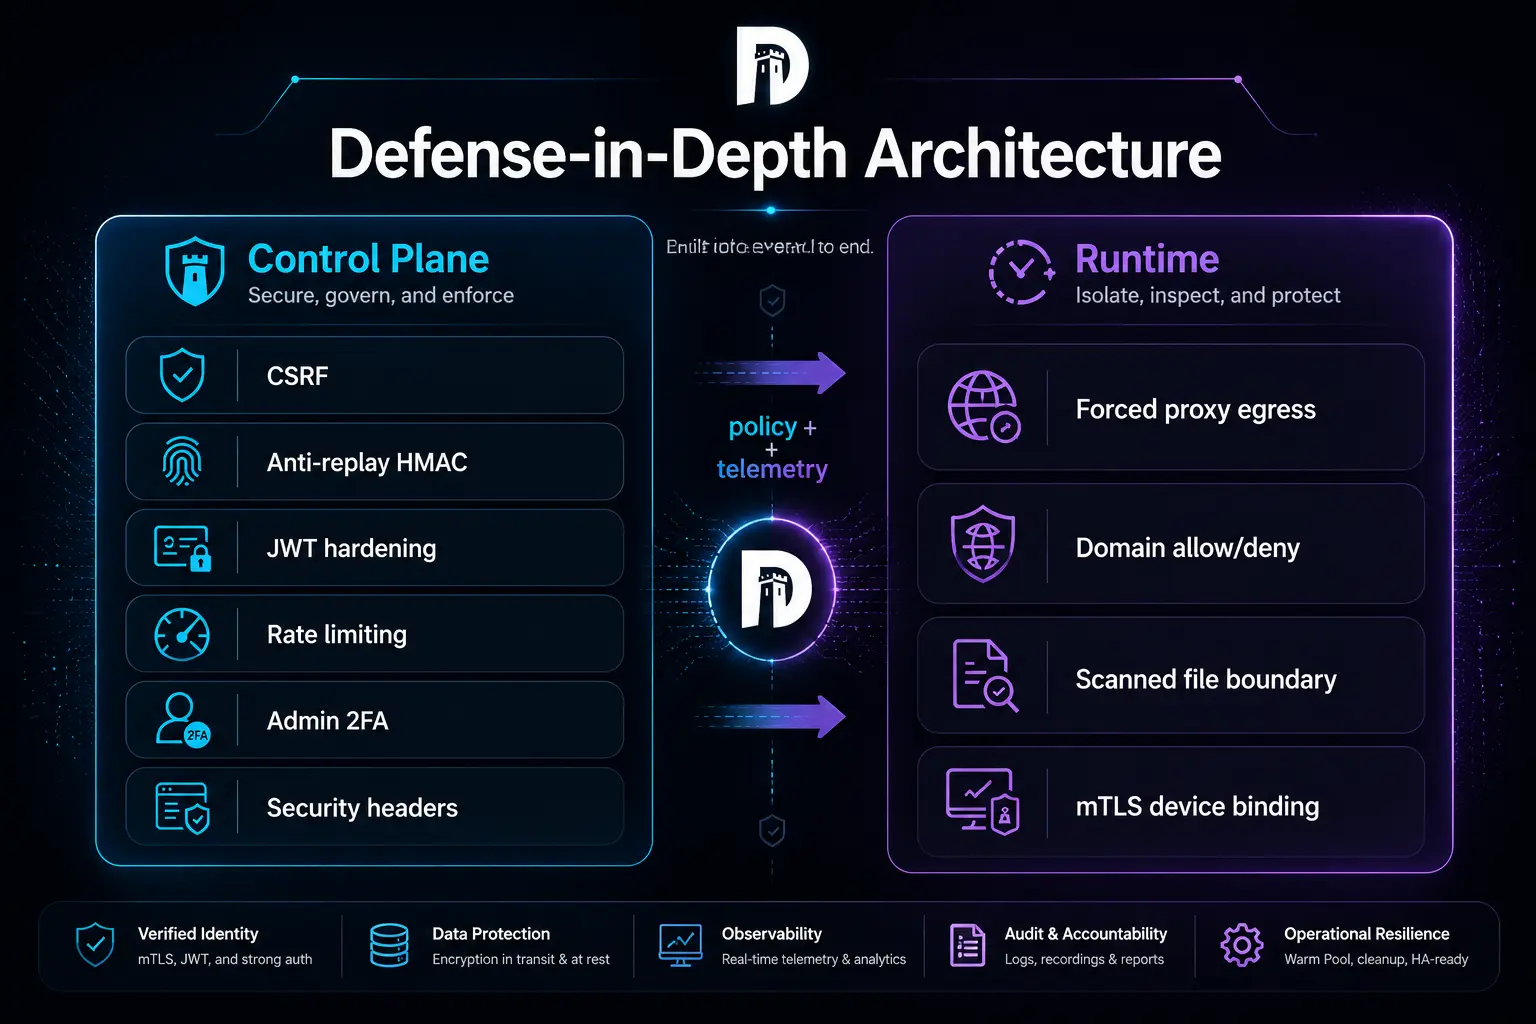Click the Defense-in-Depth Architecture title
This screenshot has height=1024, width=1536.
(775, 155)
